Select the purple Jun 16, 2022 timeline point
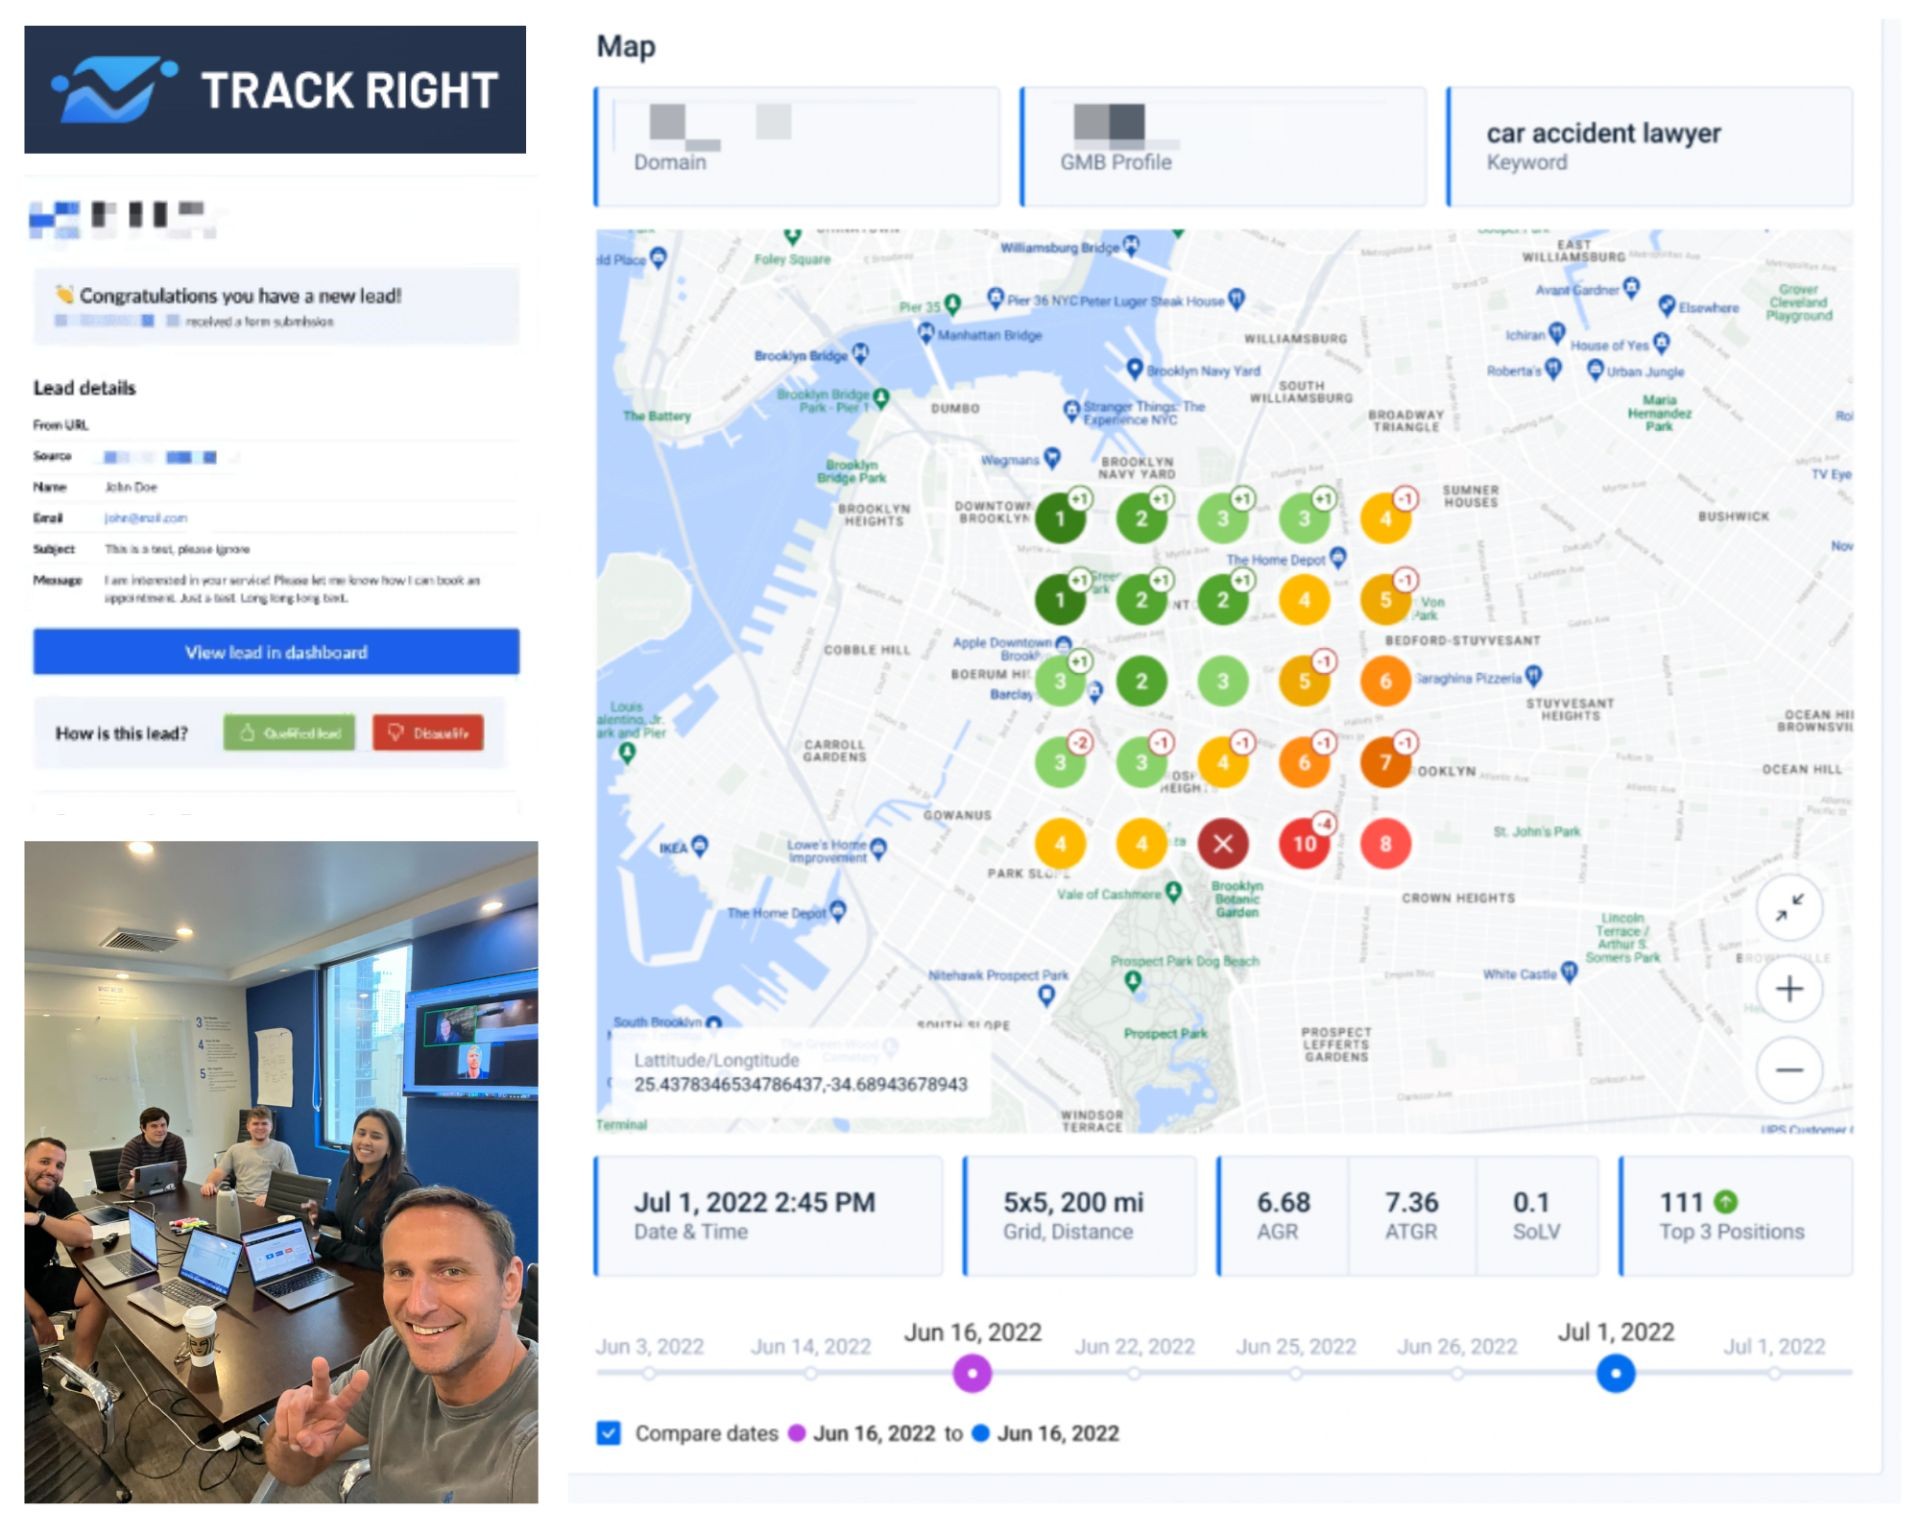This screenshot has height=1536, width=1920. (972, 1373)
